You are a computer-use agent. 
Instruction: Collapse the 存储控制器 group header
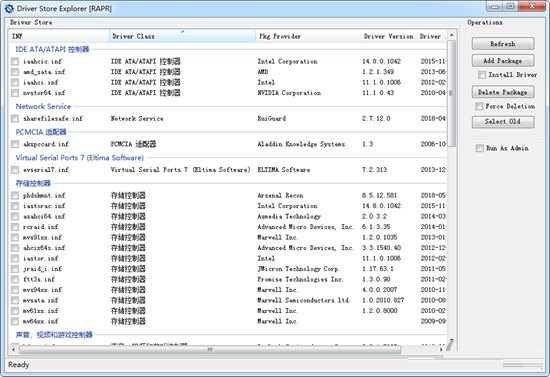[33, 183]
